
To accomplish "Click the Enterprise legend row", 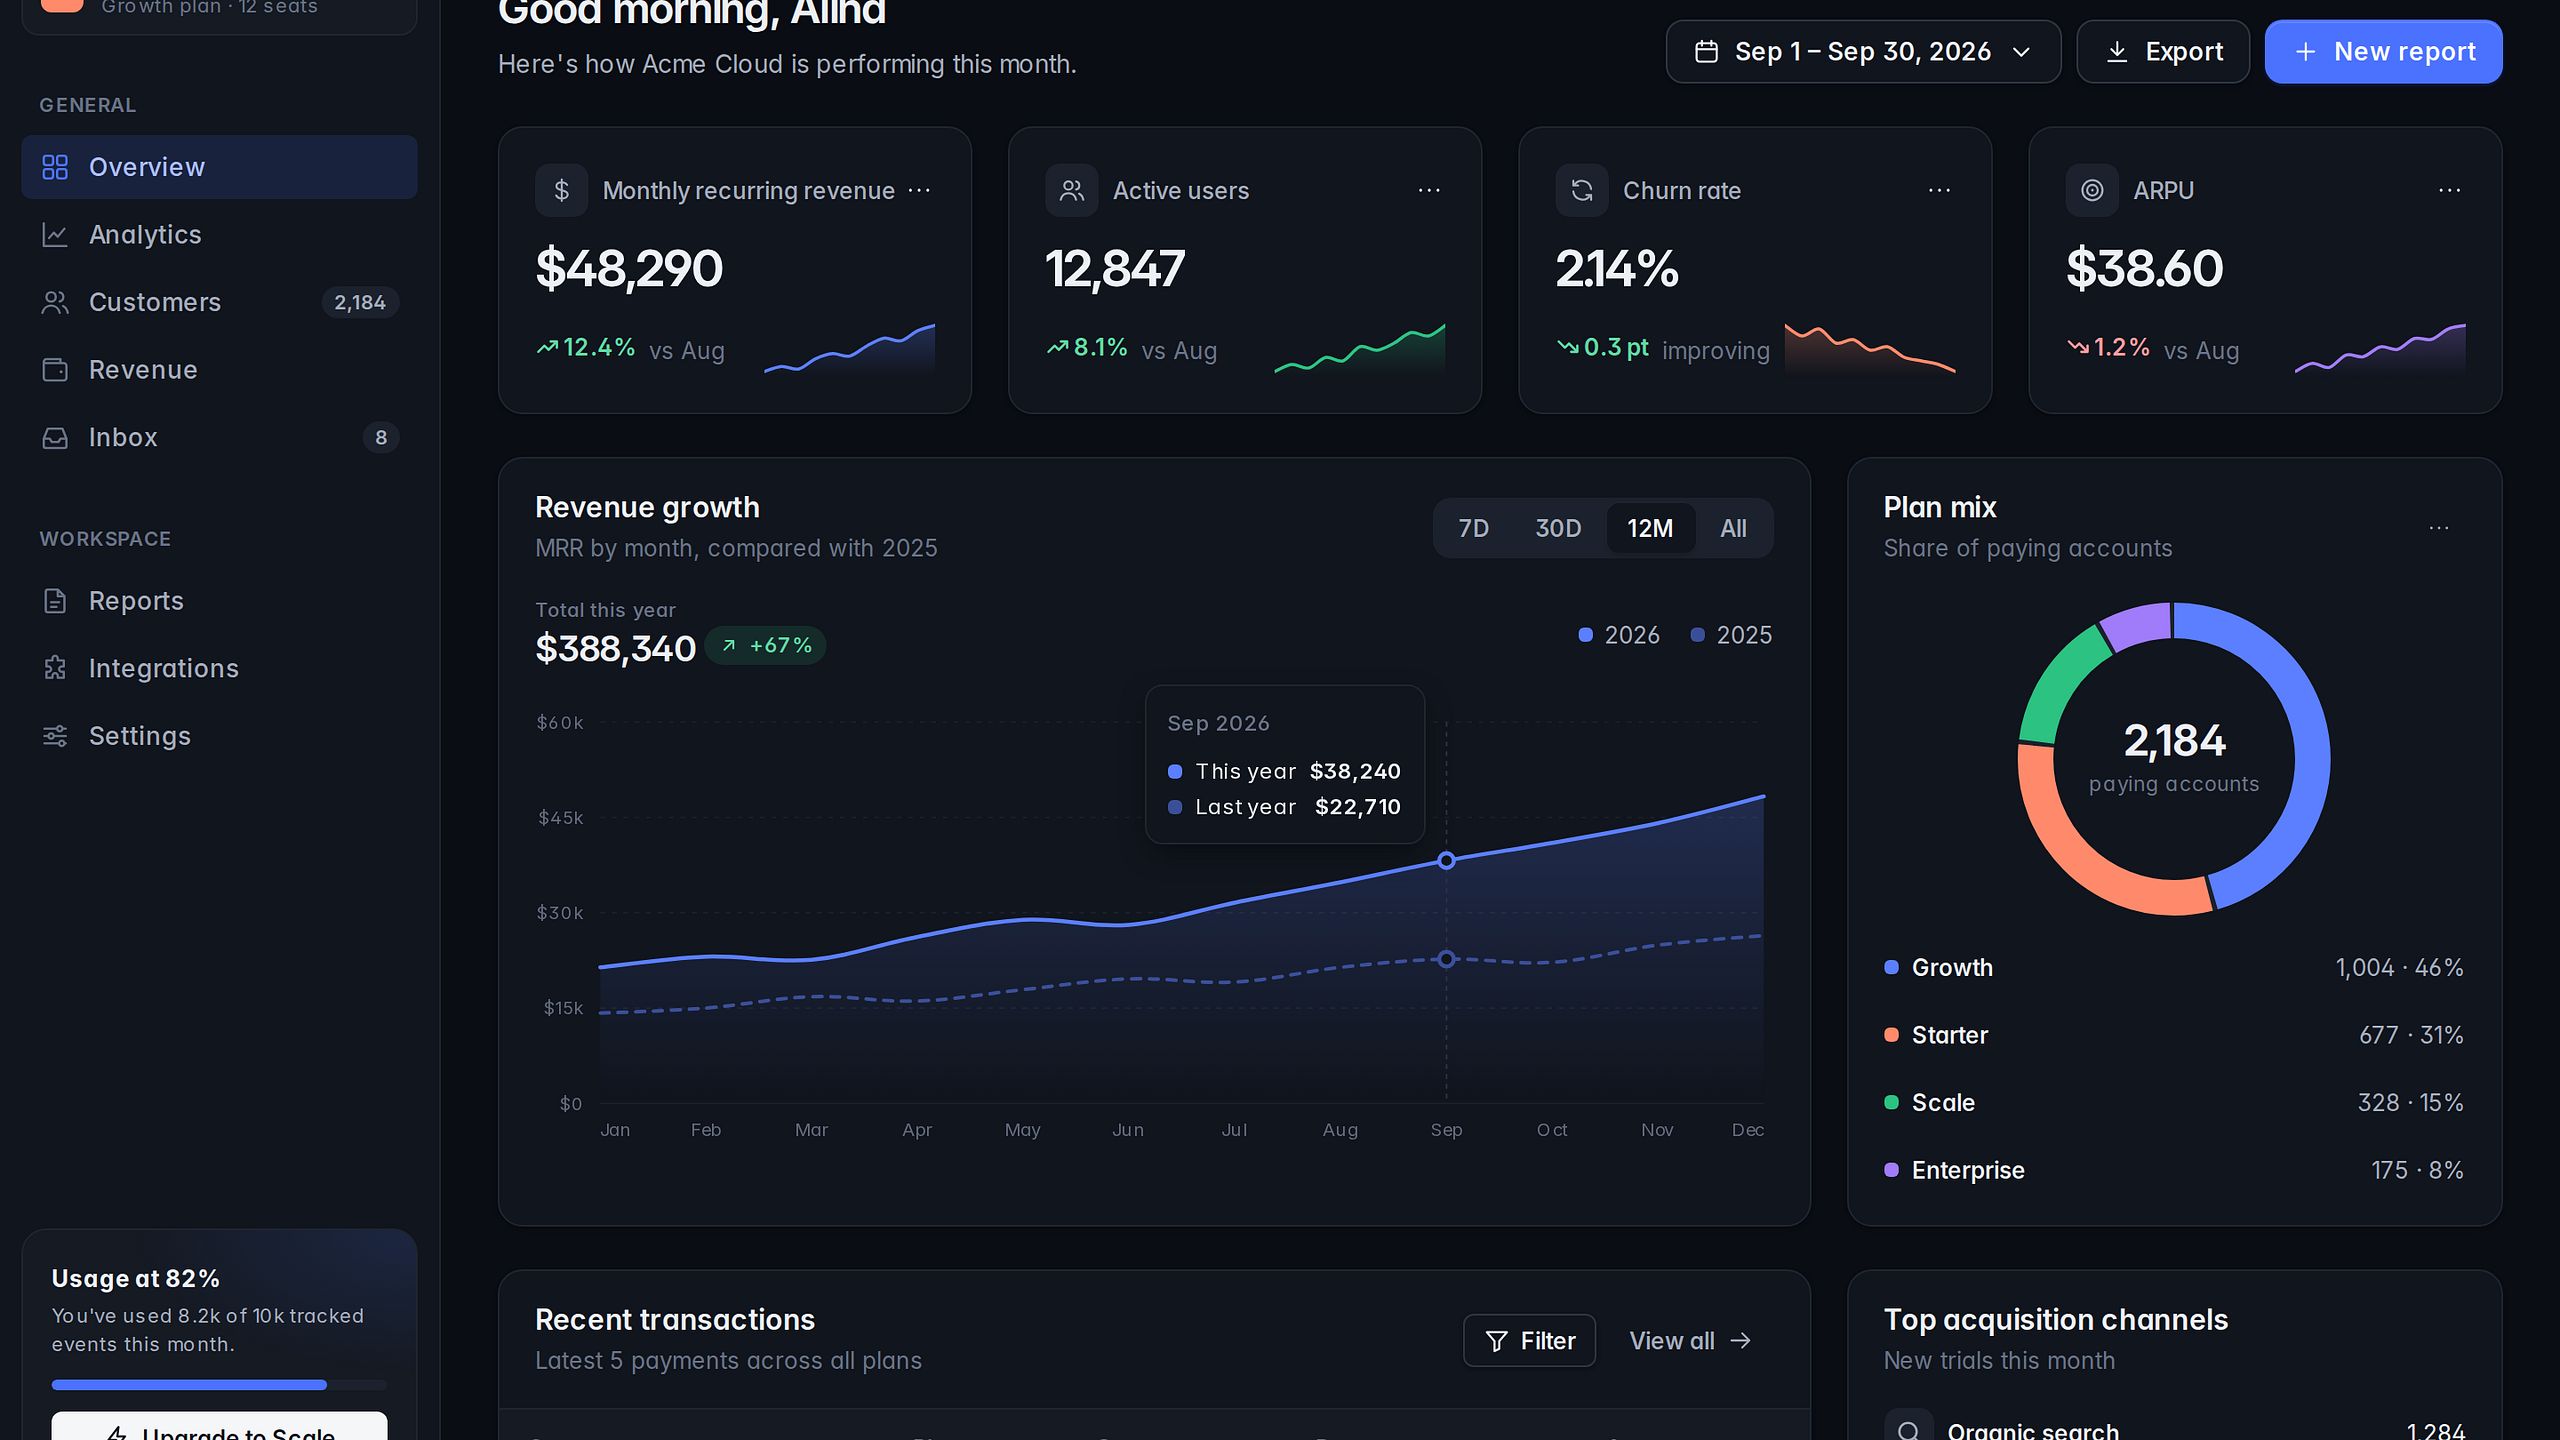I will (x=2174, y=1170).
